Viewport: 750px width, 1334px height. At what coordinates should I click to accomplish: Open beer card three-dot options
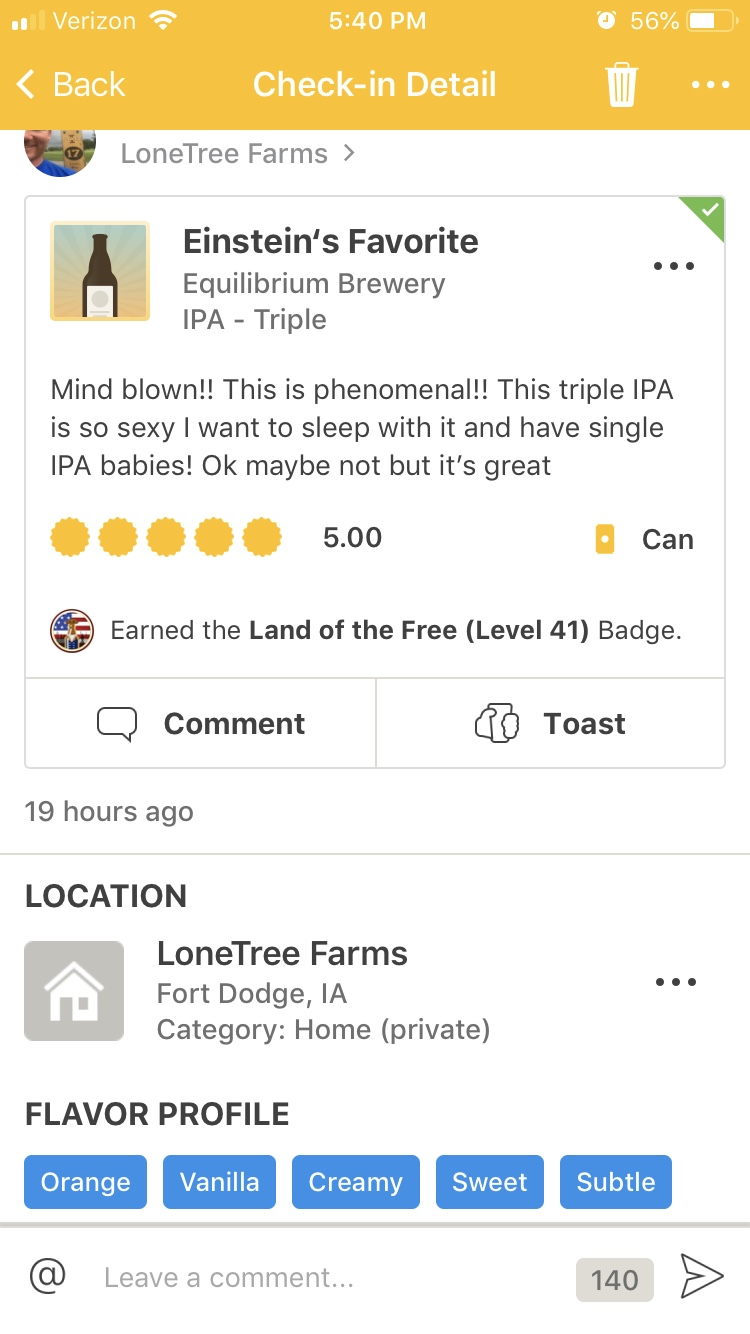[673, 266]
